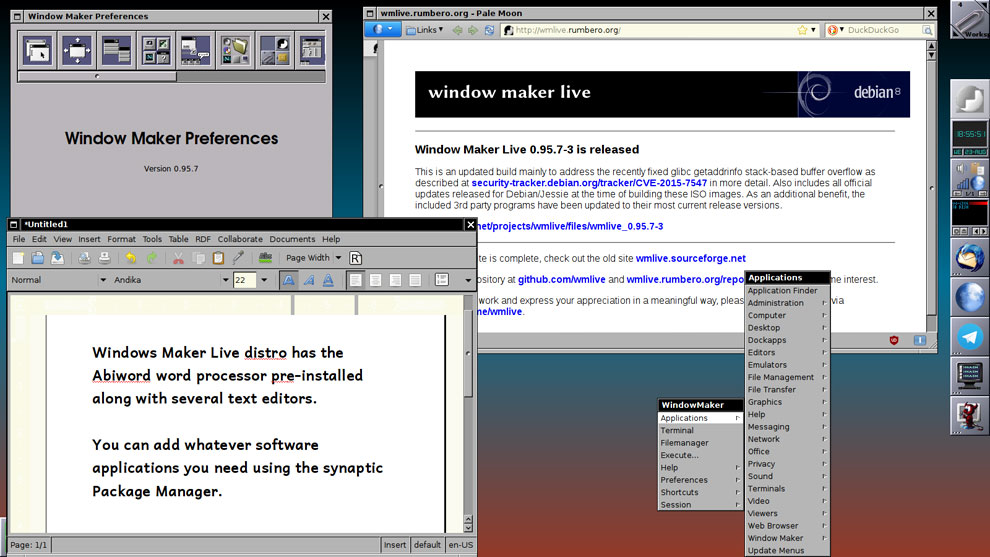
Task: Click the uBlock shield icon in status bar
Action: 894,340
